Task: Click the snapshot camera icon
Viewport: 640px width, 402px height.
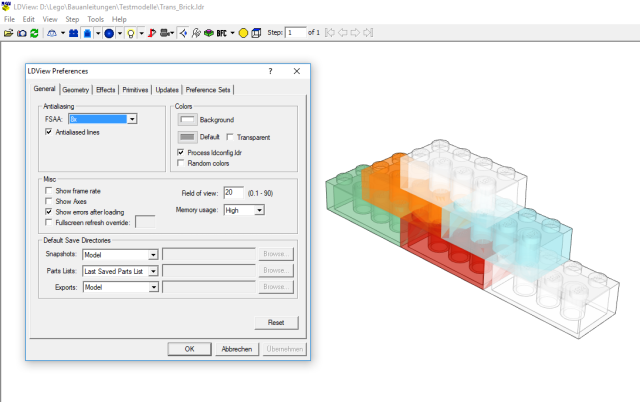Action: 22,33
